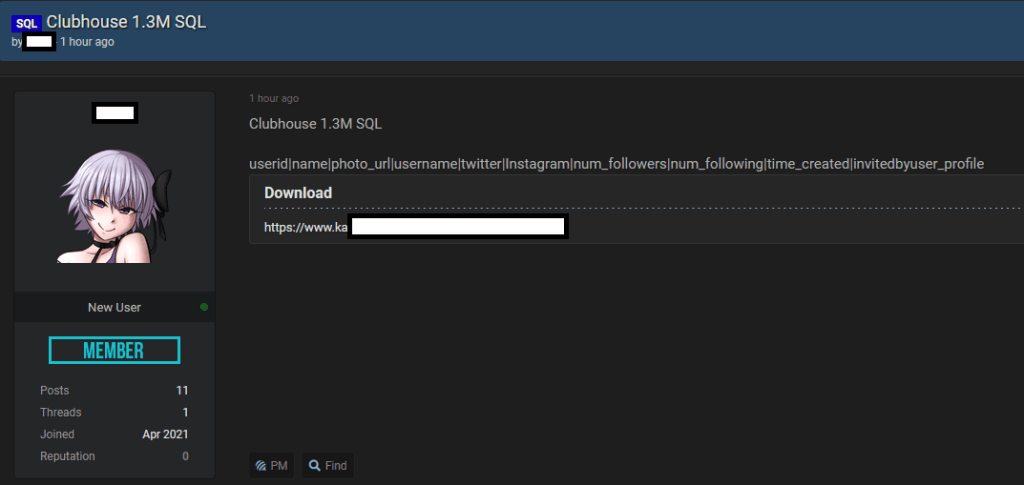Click the MEMBER group badge

coord(114,350)
